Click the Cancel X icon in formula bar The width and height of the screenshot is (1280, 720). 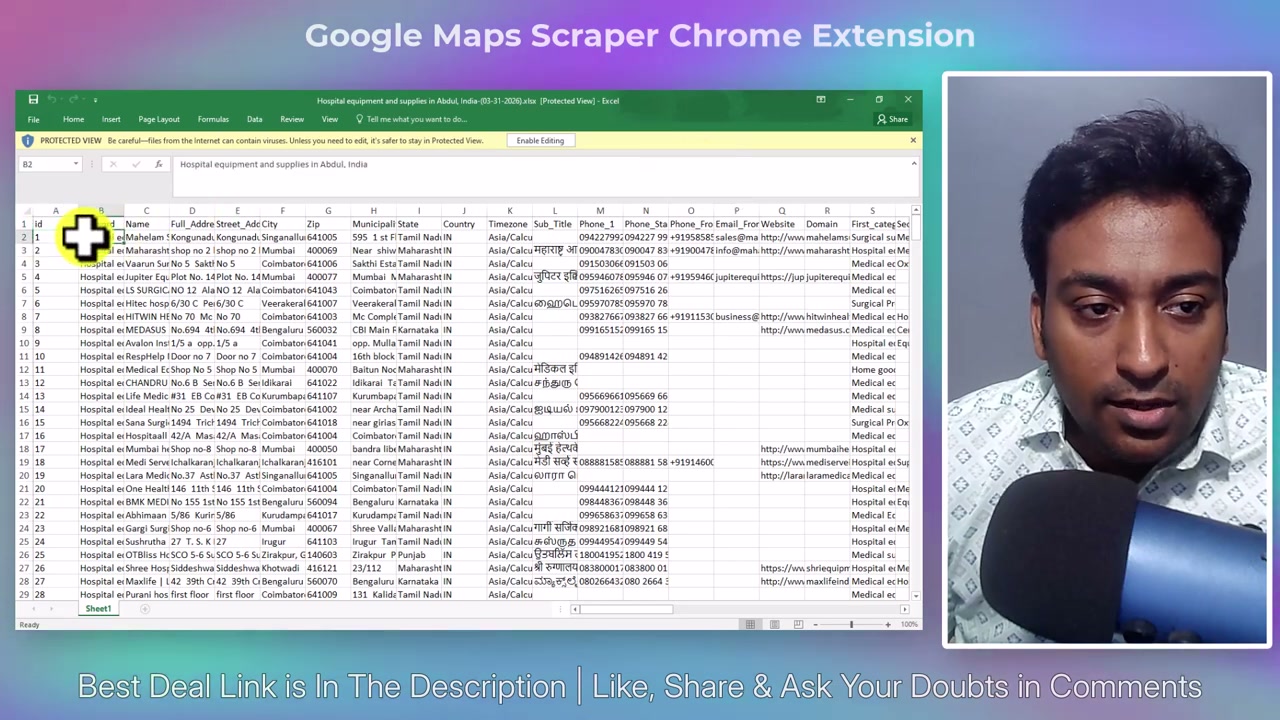113,164
